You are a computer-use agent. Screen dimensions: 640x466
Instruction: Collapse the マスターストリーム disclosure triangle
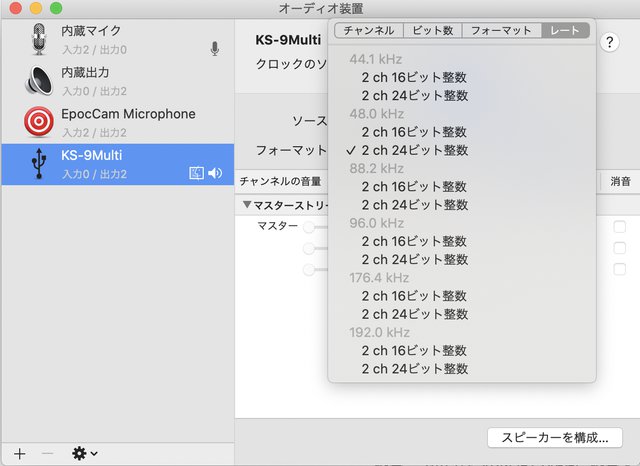246,205
